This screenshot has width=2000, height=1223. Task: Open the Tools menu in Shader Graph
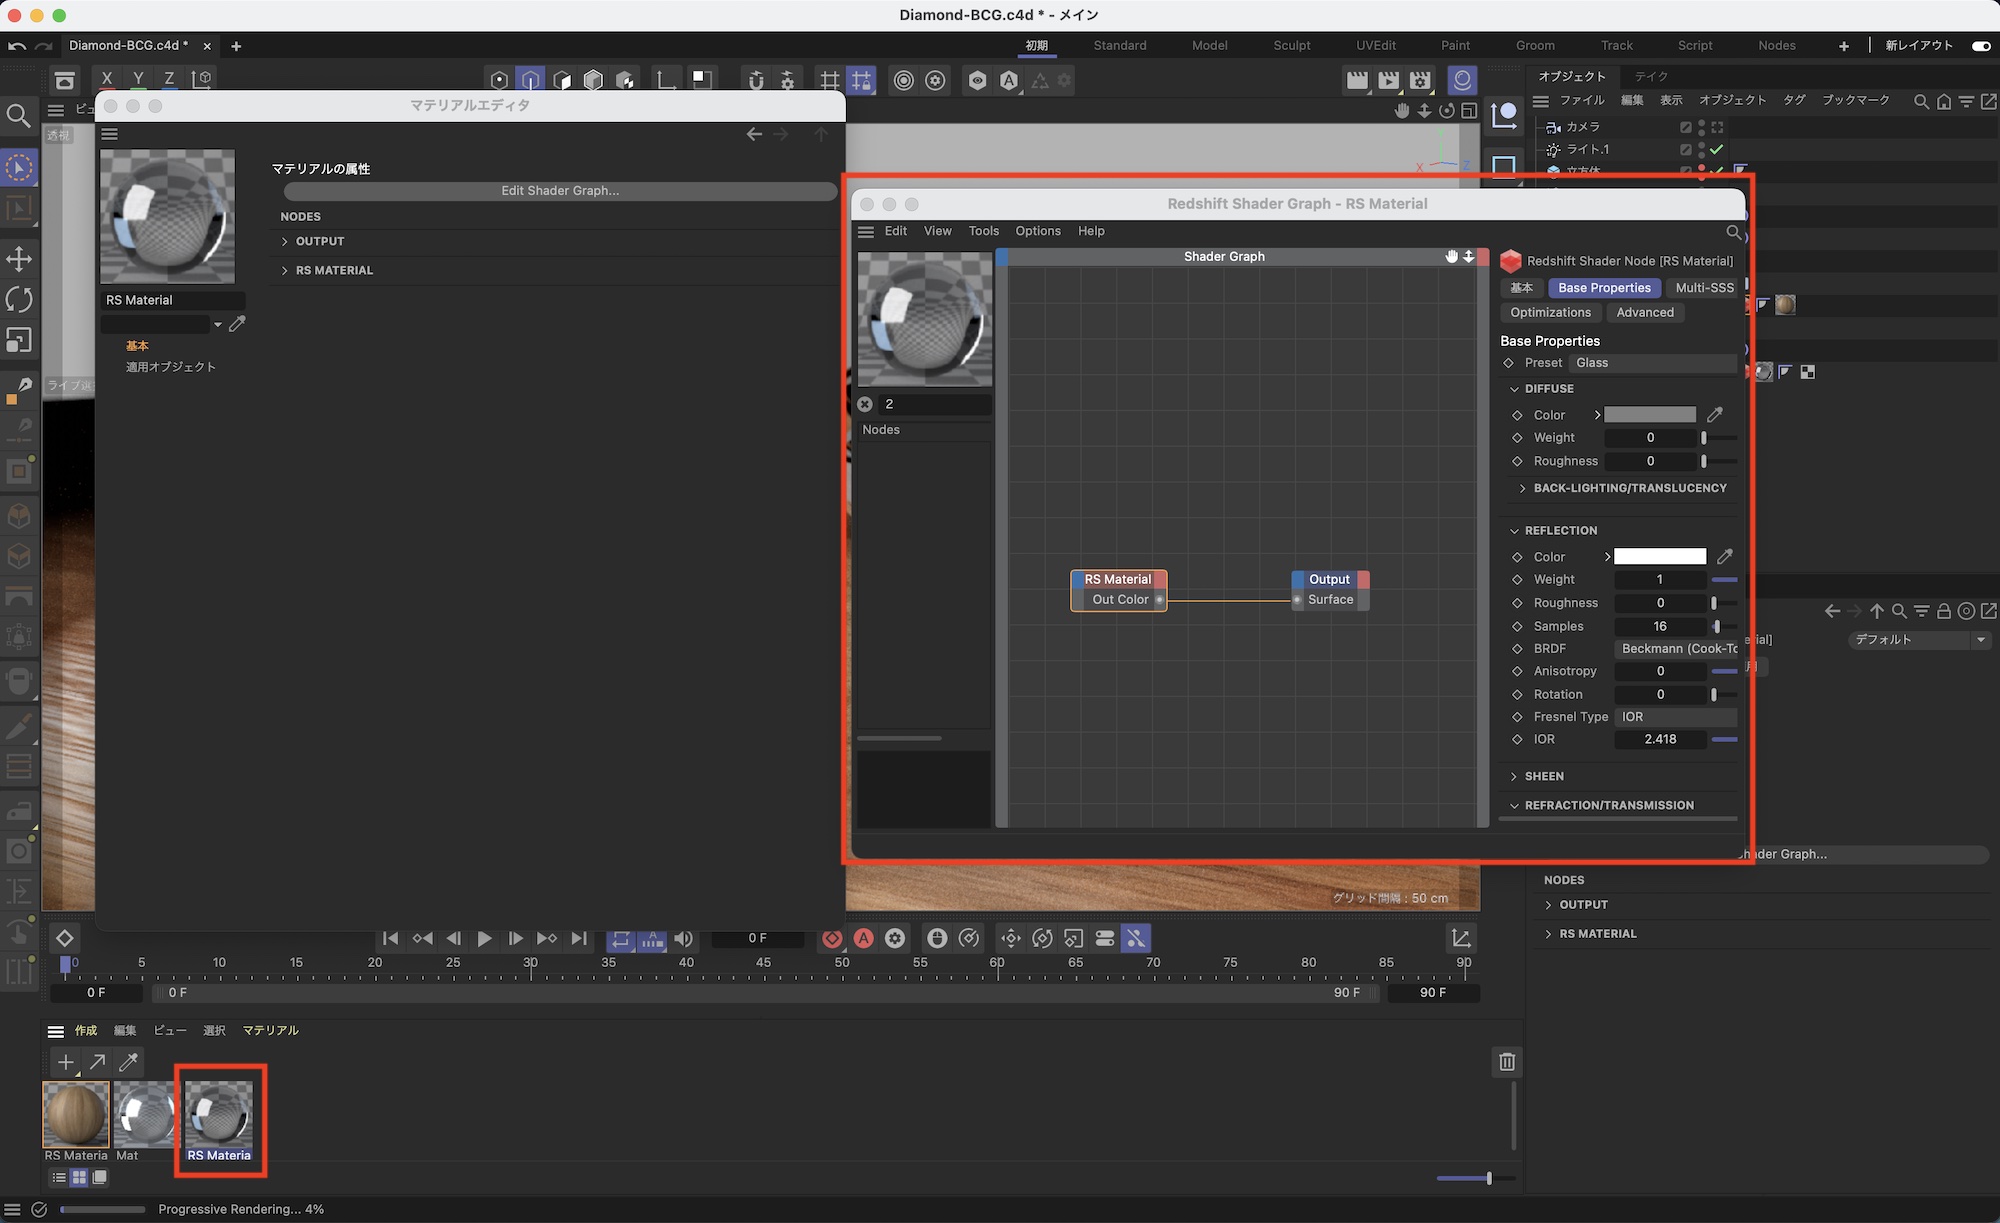click(983, 231)
